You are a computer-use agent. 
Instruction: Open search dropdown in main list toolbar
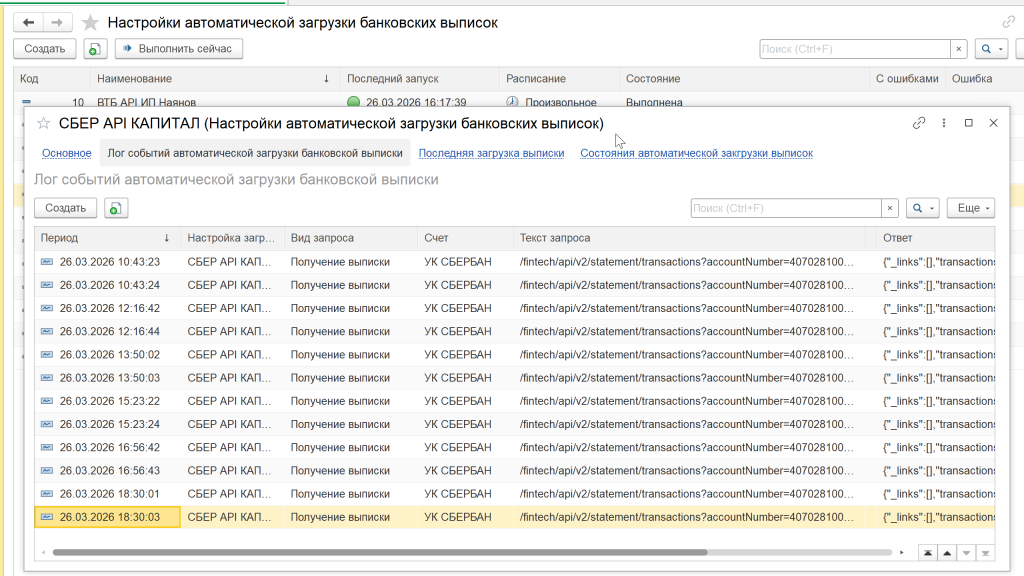click(990, 48)
